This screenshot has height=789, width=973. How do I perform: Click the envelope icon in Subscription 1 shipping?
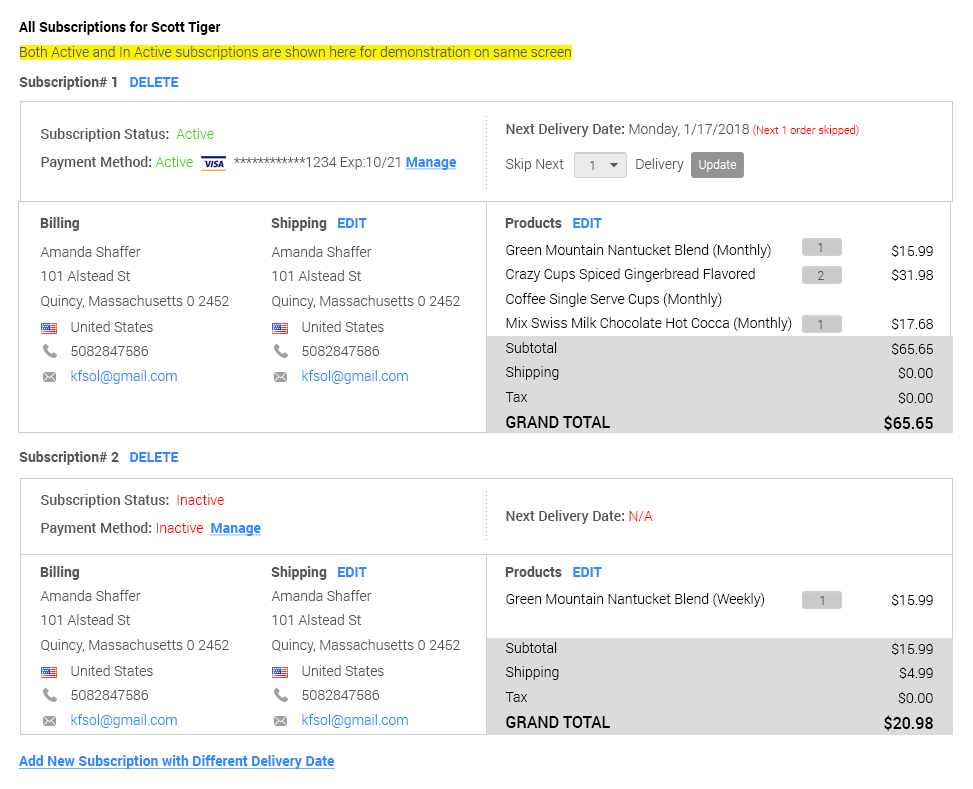[x=280, y=377]
